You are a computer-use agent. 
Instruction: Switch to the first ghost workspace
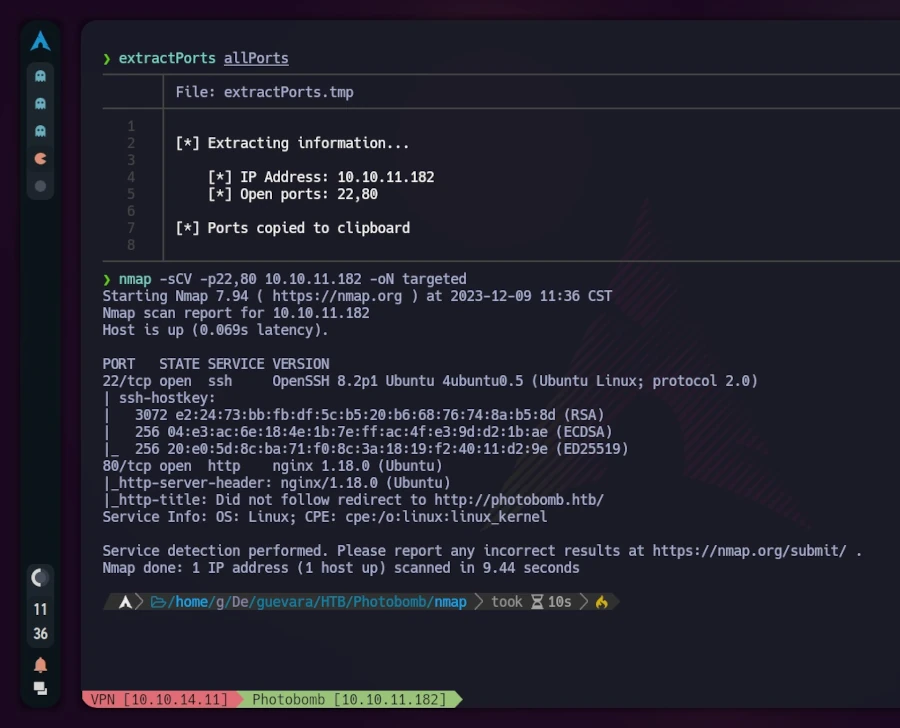[40, 76]
